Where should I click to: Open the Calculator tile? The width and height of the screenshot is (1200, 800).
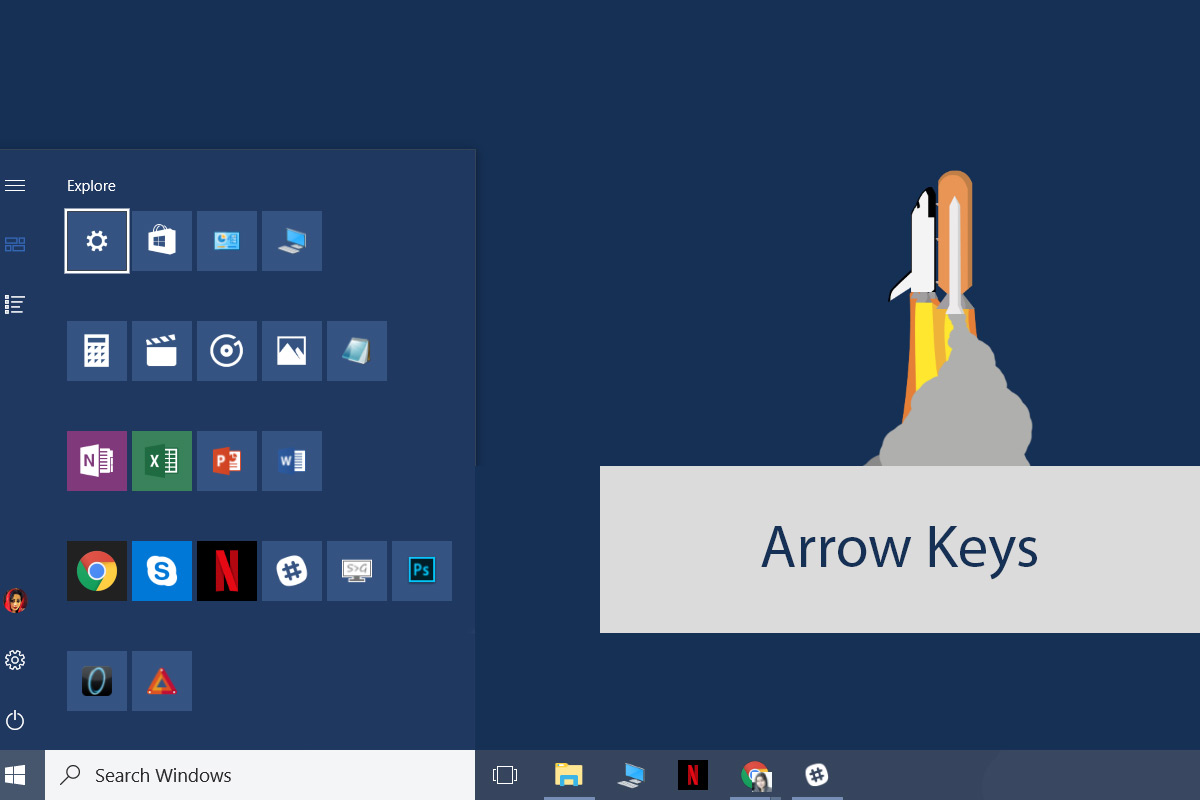click(x=97, y=351)
